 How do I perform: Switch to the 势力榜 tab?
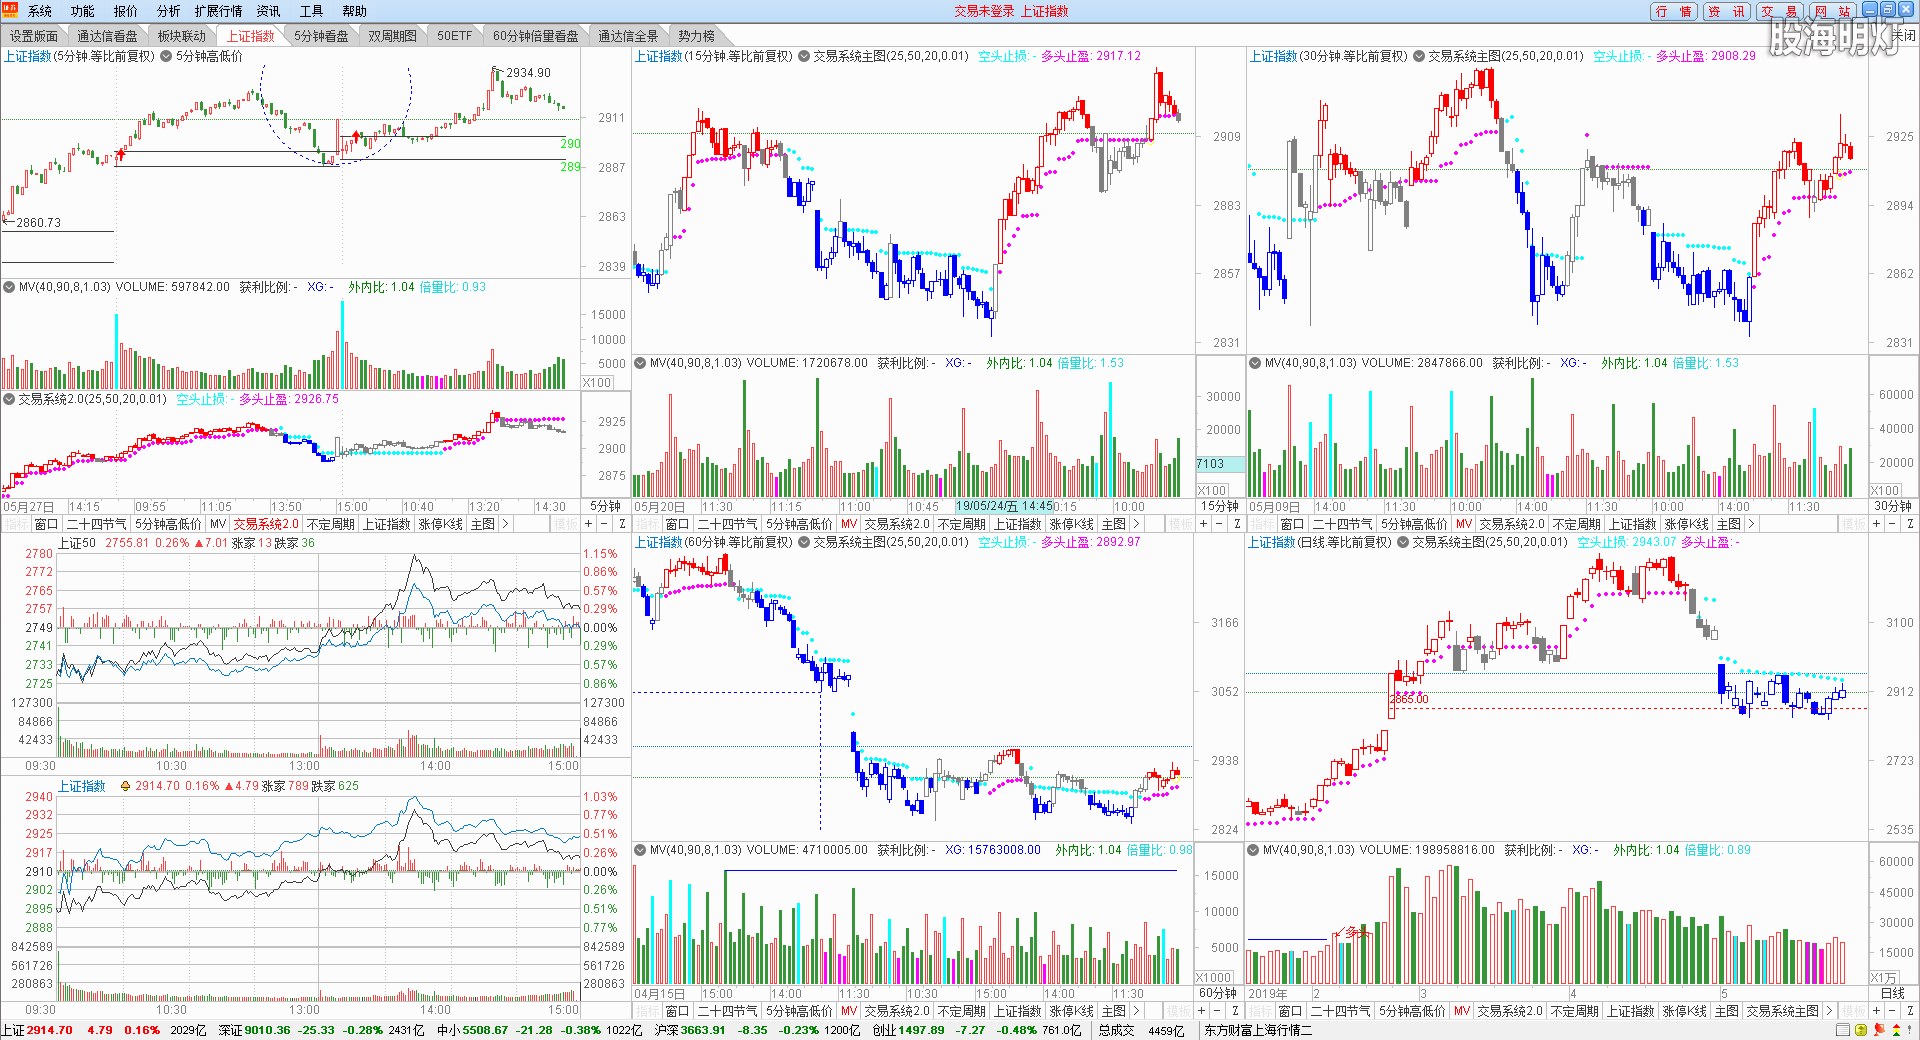(x=697, y=36)
